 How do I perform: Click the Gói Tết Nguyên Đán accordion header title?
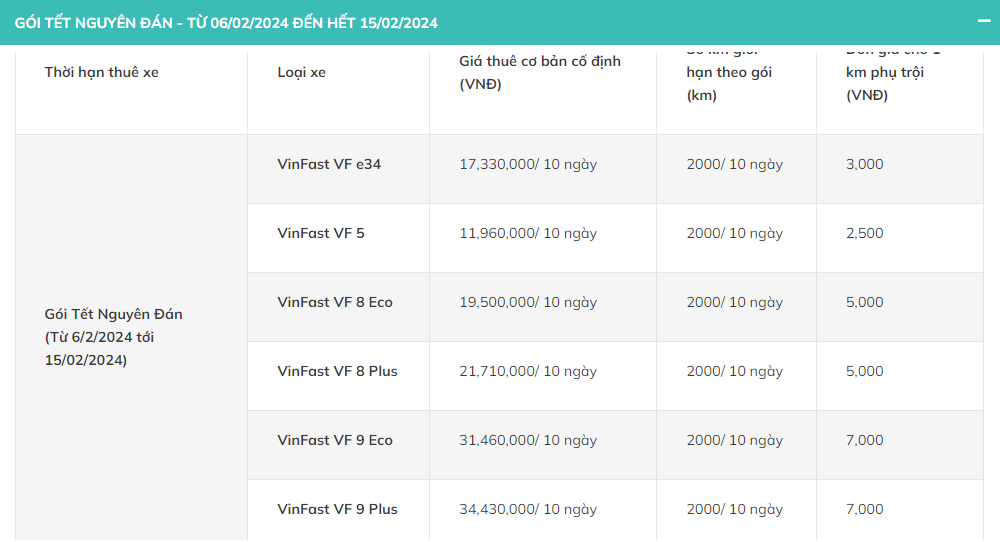pos(226,22)
